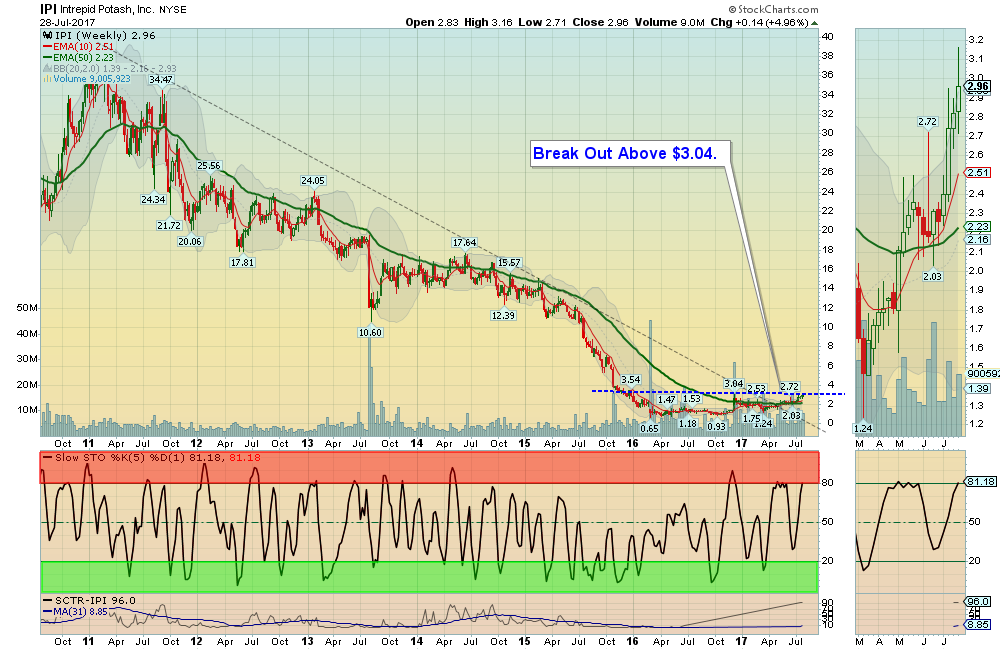Screen dimensions: 1000x650
Task: Click the Slow STO %K(5) %D(1) label
Action: click(x=120, y=458)
